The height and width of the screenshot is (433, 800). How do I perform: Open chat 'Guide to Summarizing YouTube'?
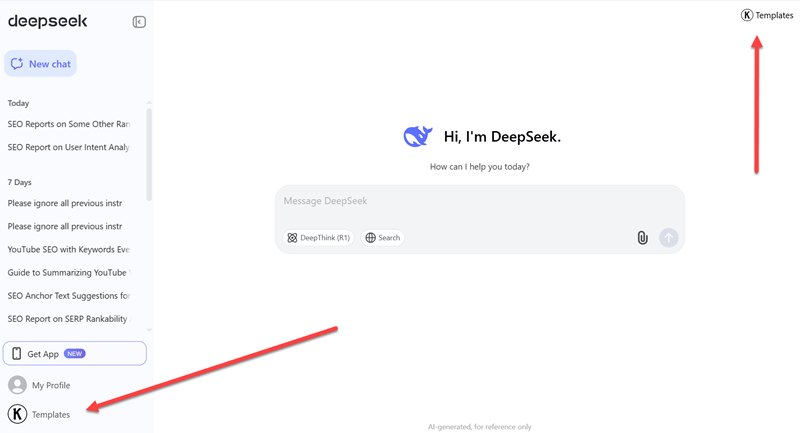click(x=69, y=272)
